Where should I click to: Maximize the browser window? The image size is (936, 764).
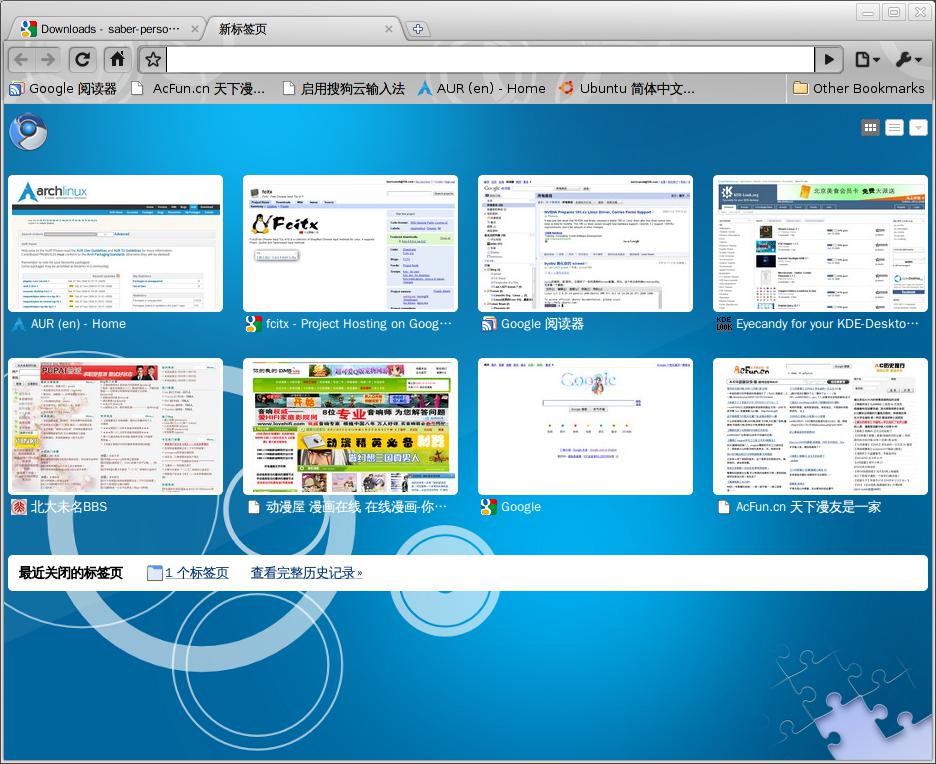point(894,12)
